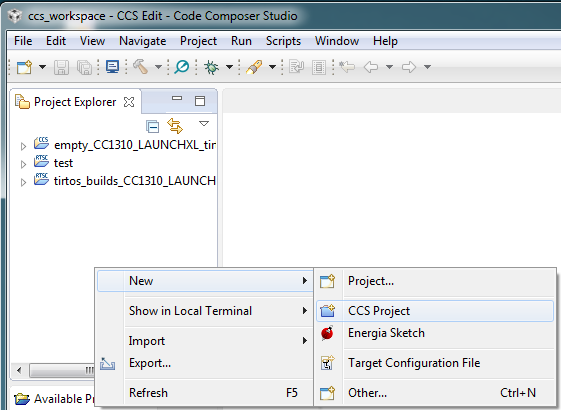Choose Show in Local Terminal
565x416 pixels.
pyautogui.click(x=205, y=311)
